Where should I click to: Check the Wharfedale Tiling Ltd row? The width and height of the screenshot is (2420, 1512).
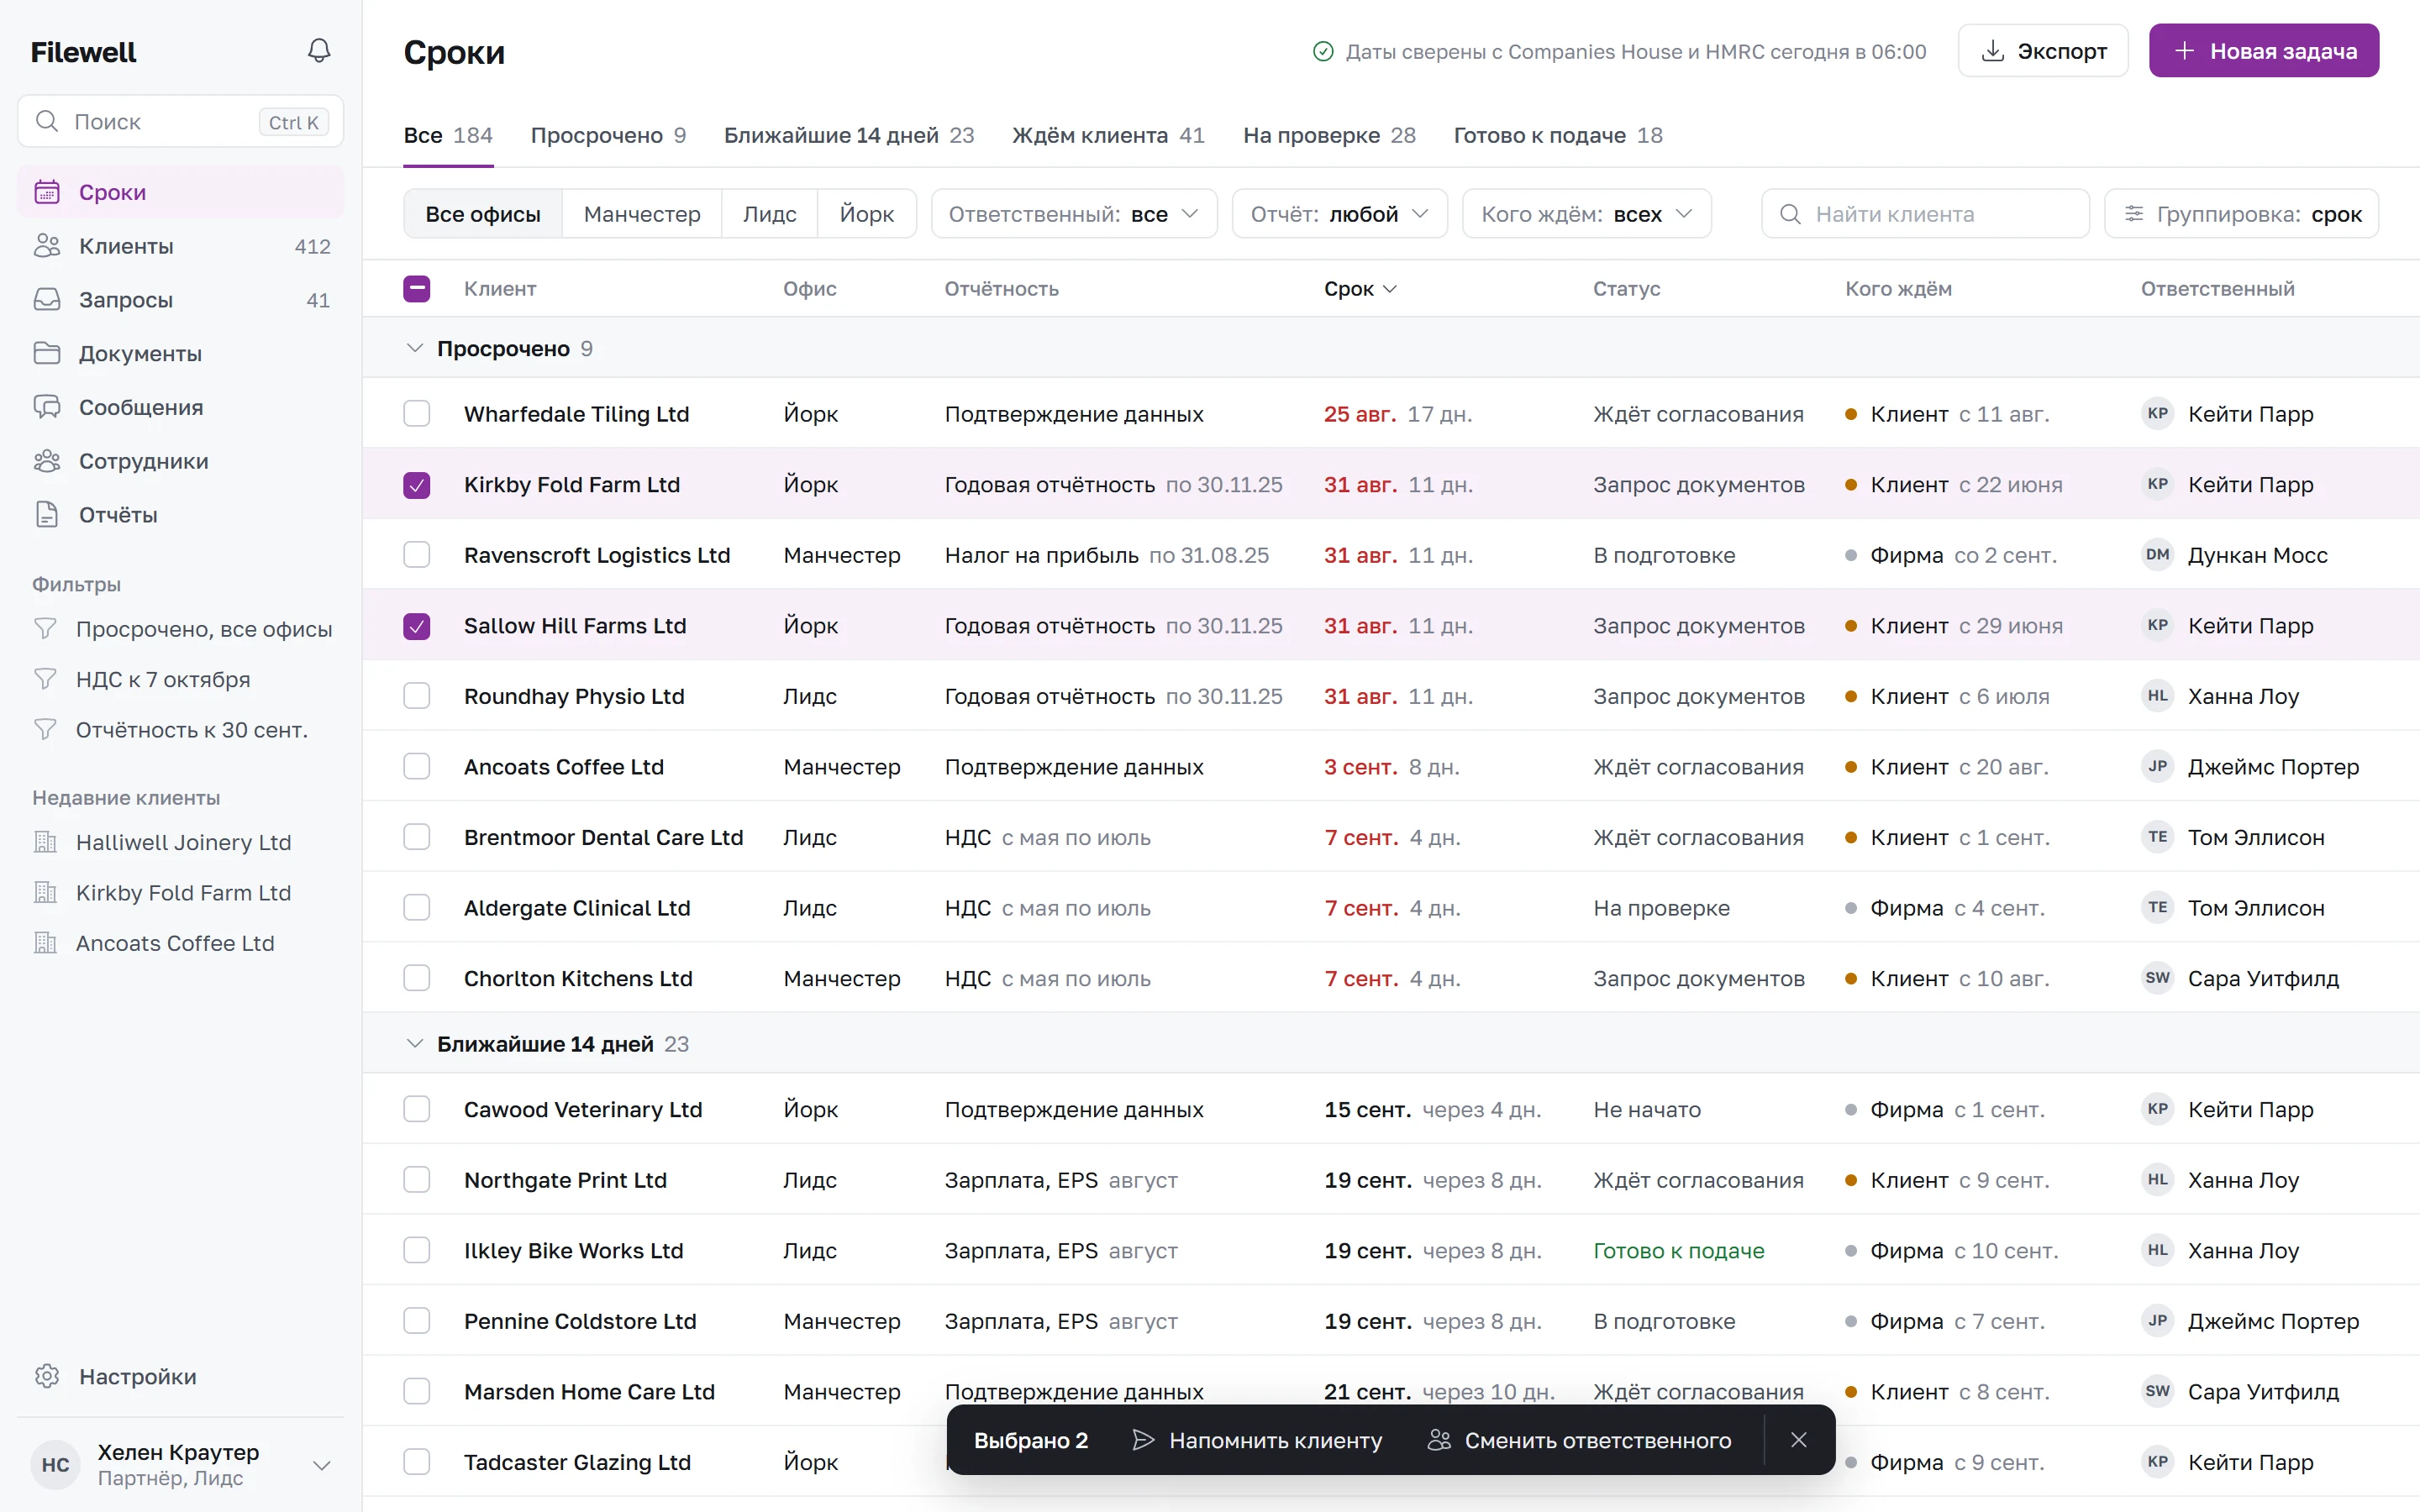[417, 413]
